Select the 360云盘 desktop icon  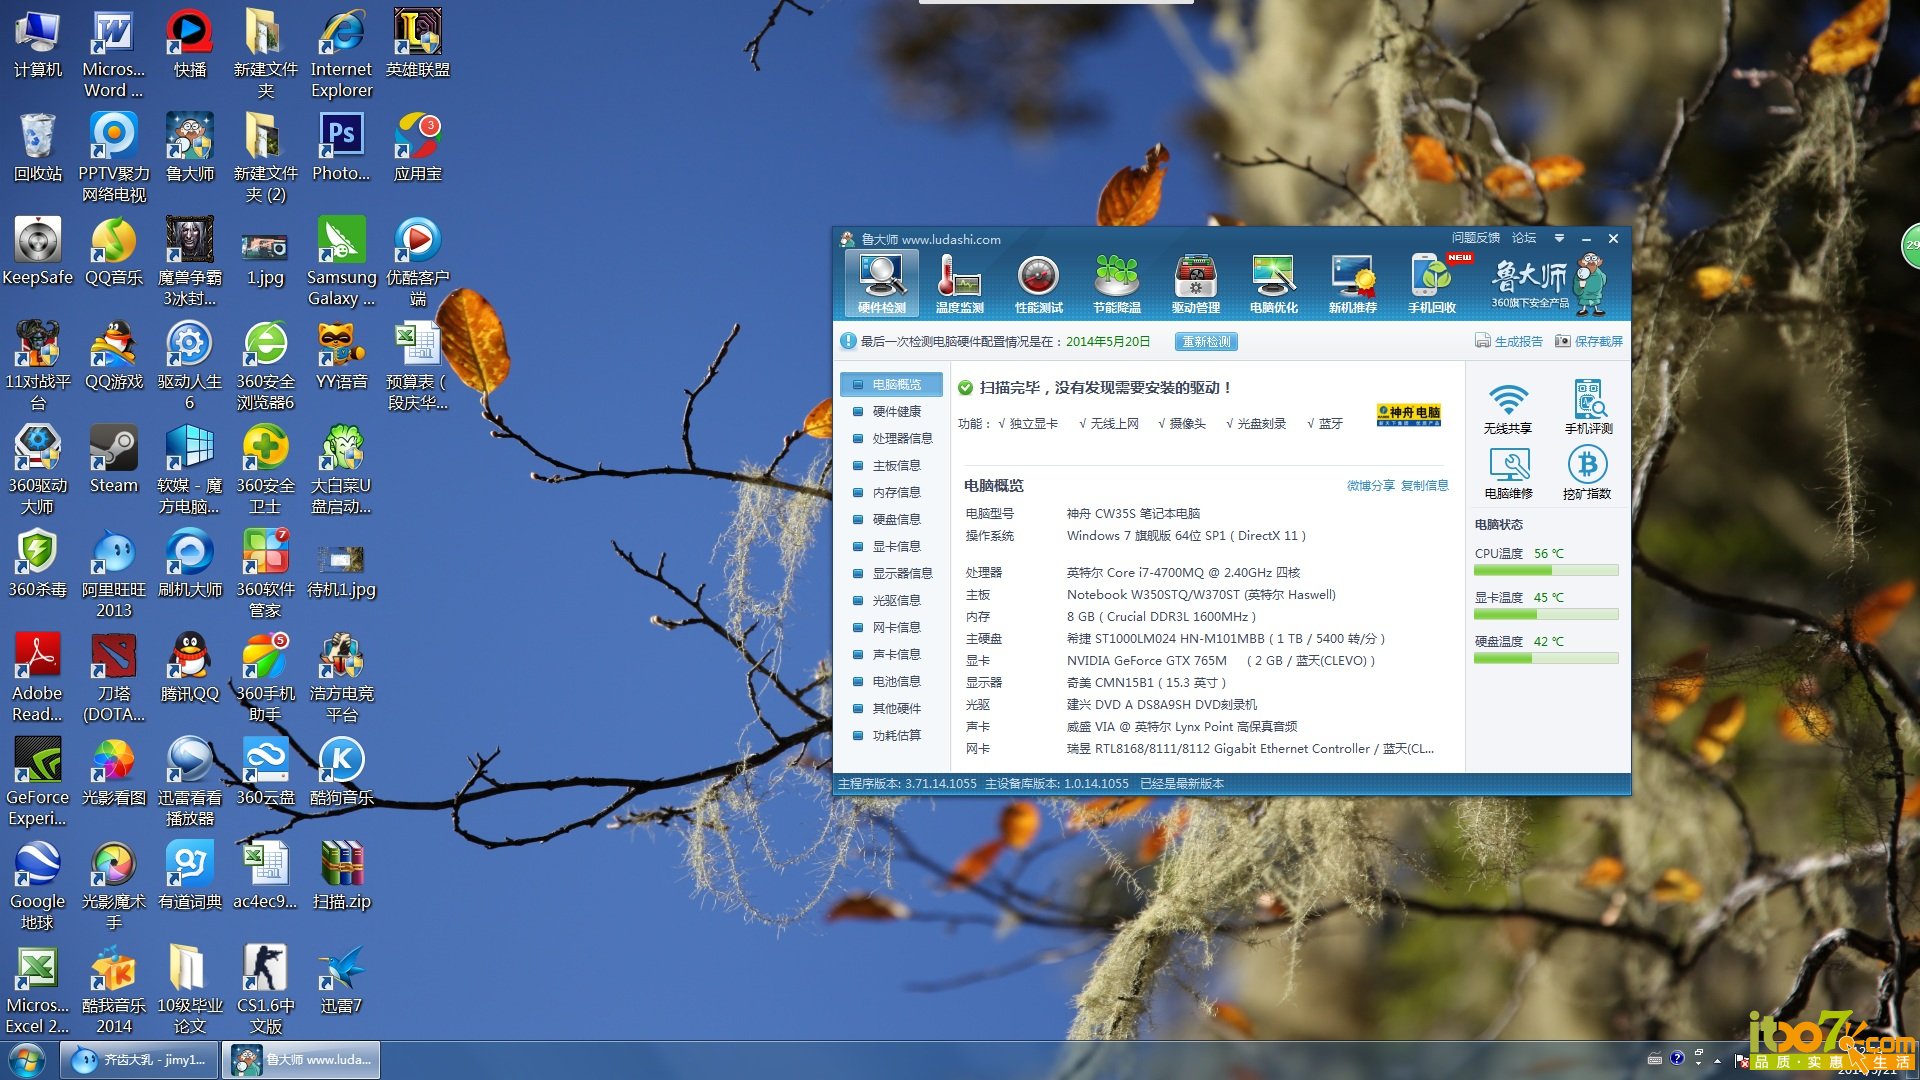(266, 772)
